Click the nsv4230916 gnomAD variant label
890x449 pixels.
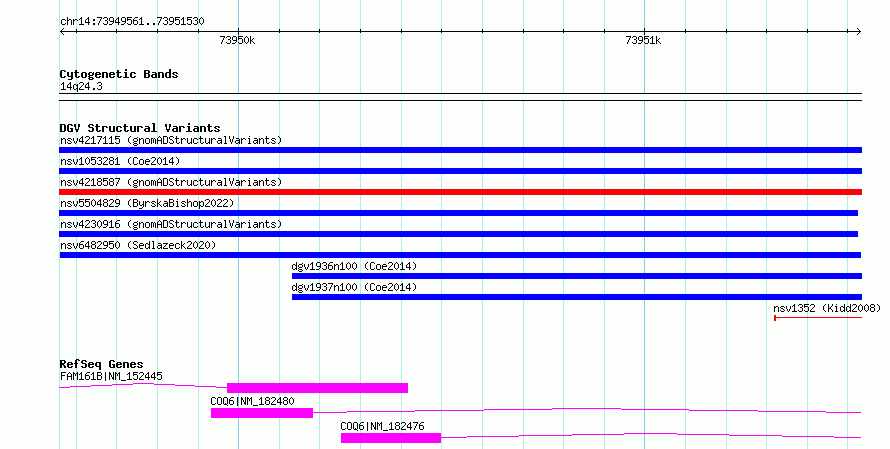pyautogui.click(x=171, y=224)
